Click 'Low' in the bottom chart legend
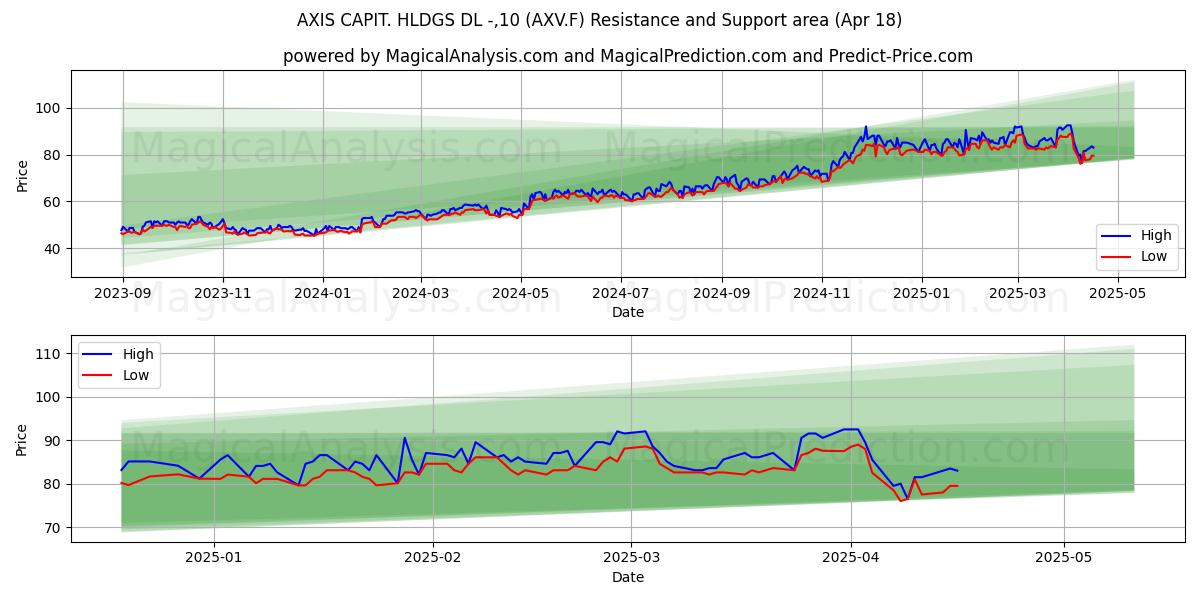 136,375
